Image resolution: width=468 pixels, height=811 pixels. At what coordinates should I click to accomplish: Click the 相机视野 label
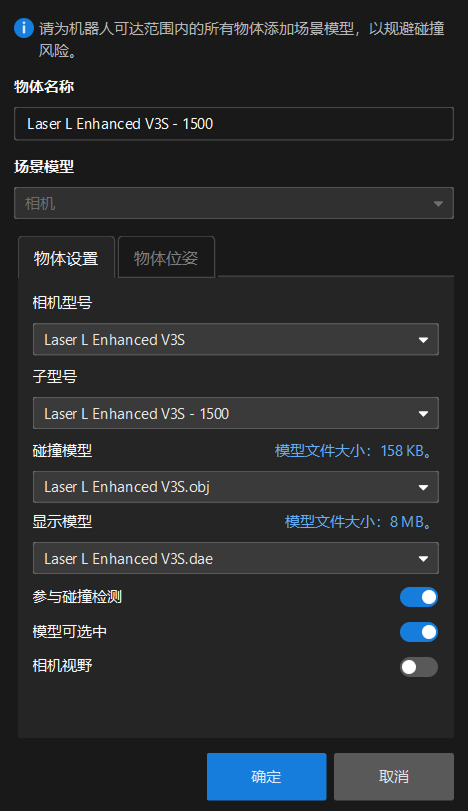coord(63,666)
